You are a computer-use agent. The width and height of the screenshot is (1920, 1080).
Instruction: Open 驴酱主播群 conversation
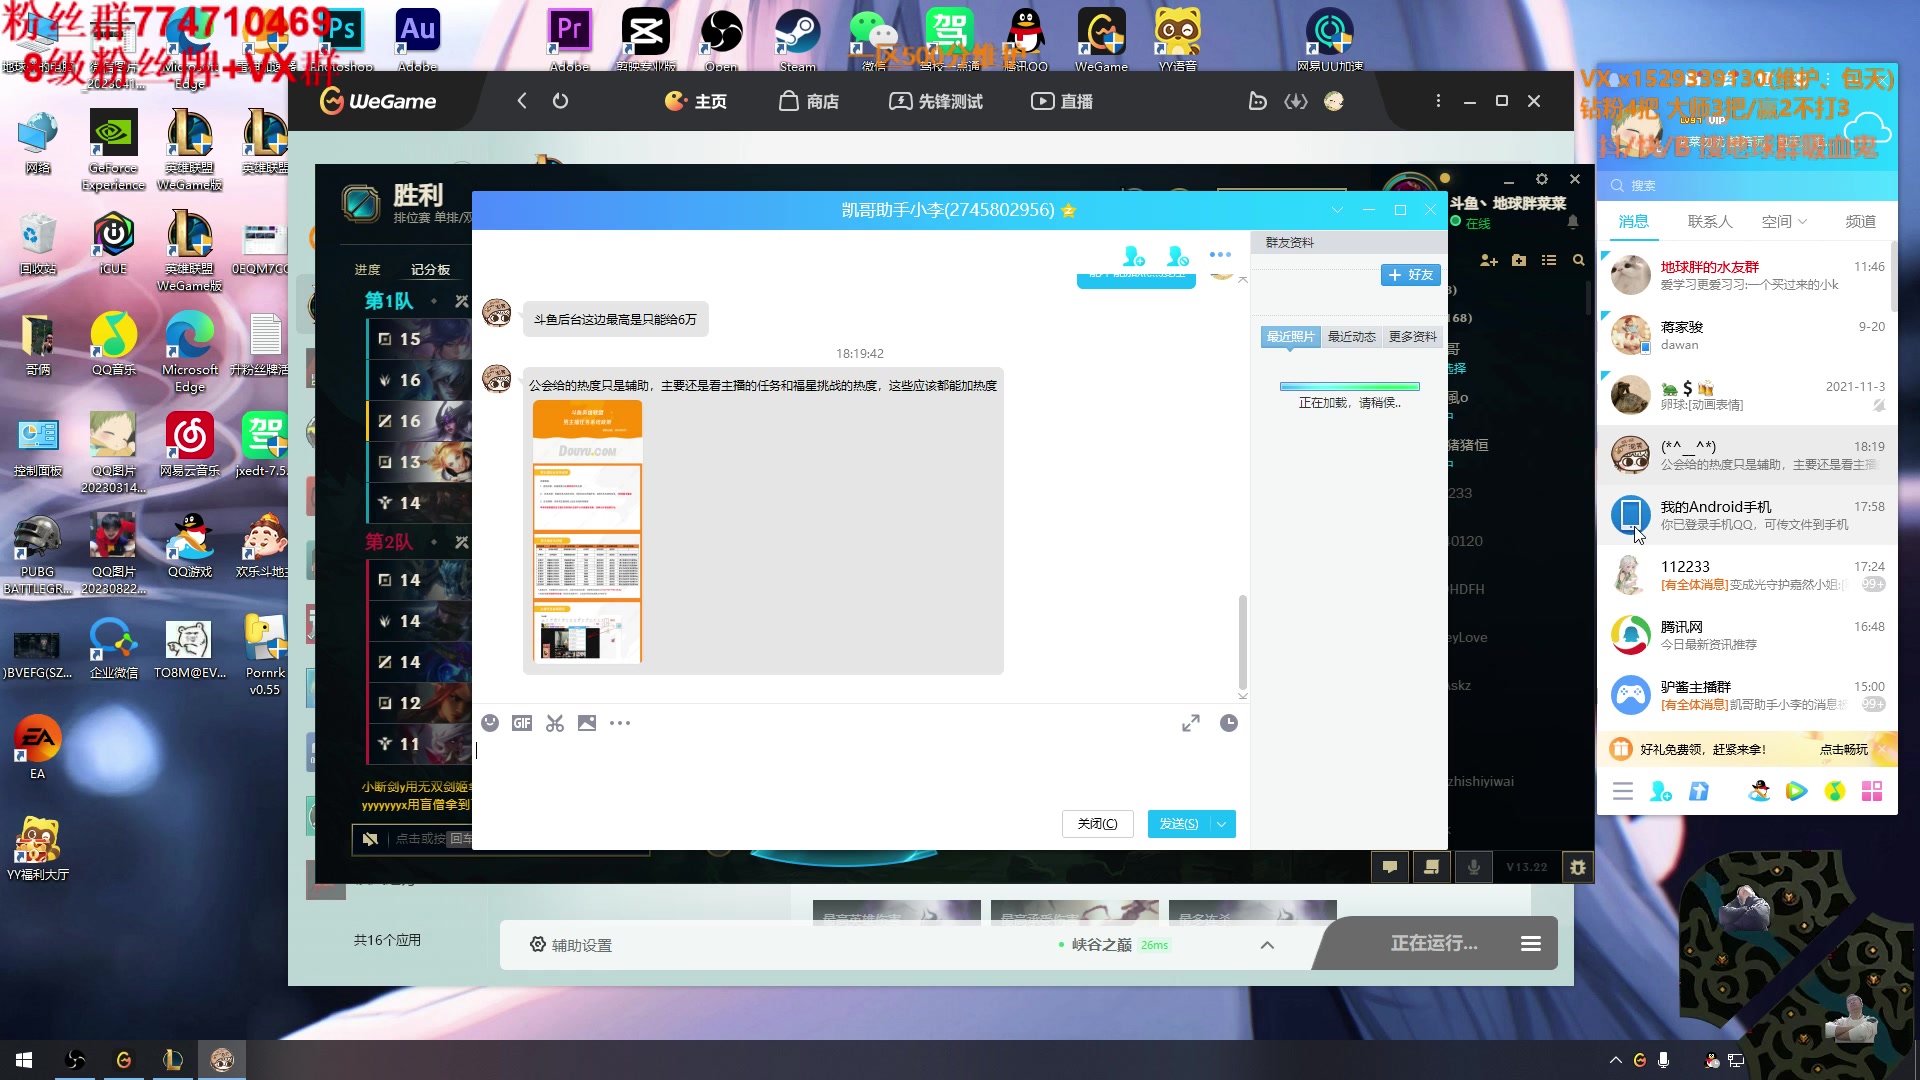[1746, 695]
